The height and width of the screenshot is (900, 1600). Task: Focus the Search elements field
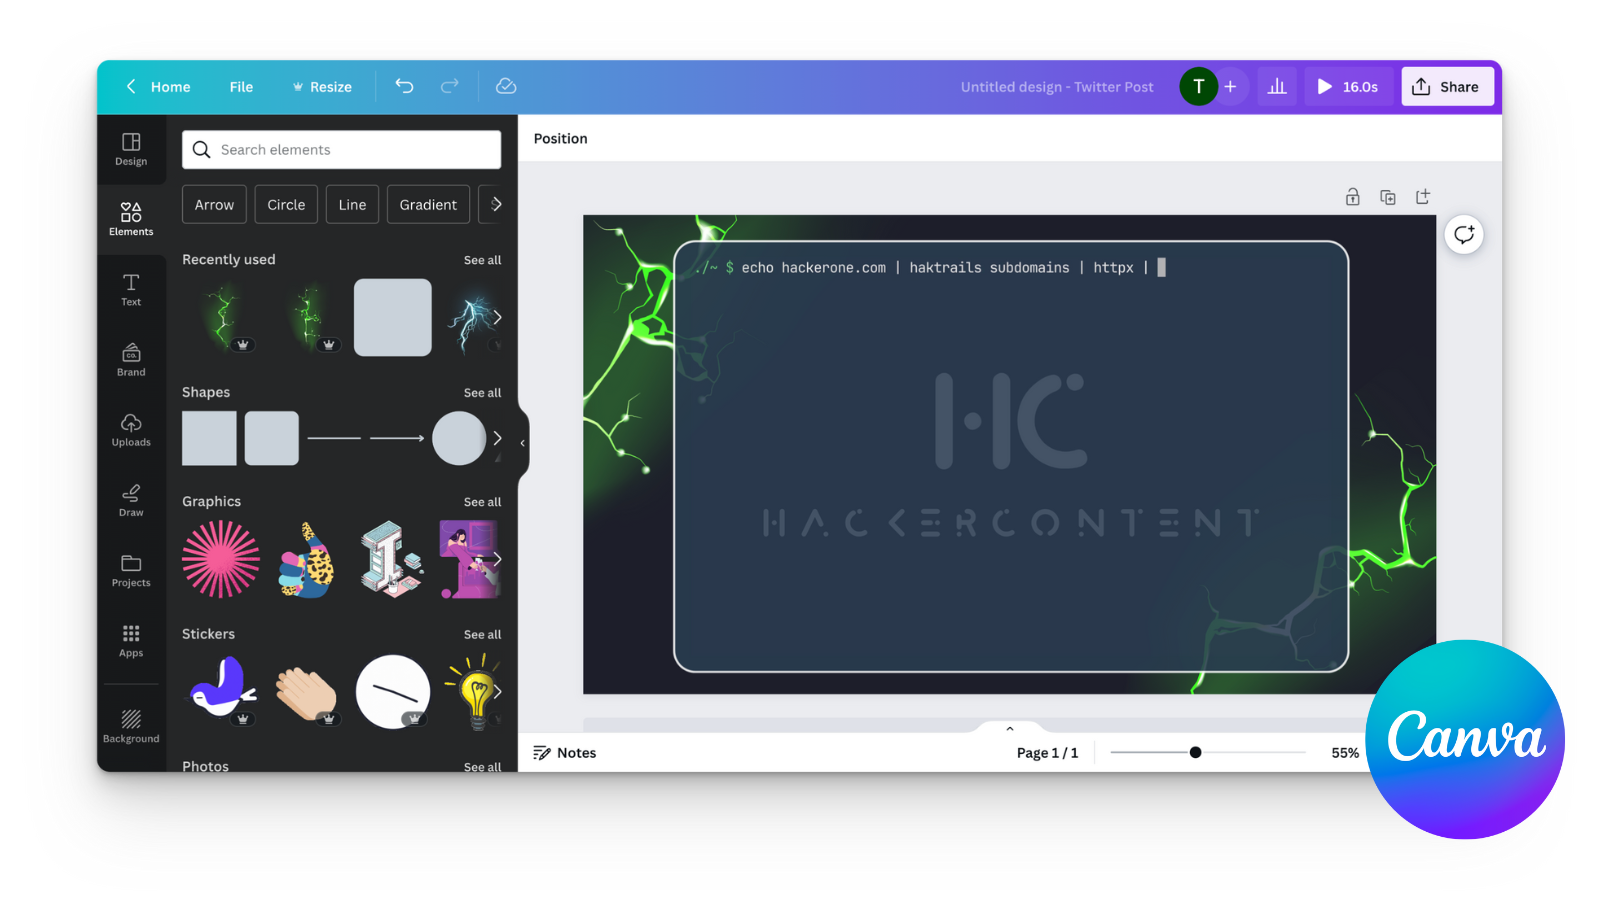pyautogui.click(x=341, y=150)
